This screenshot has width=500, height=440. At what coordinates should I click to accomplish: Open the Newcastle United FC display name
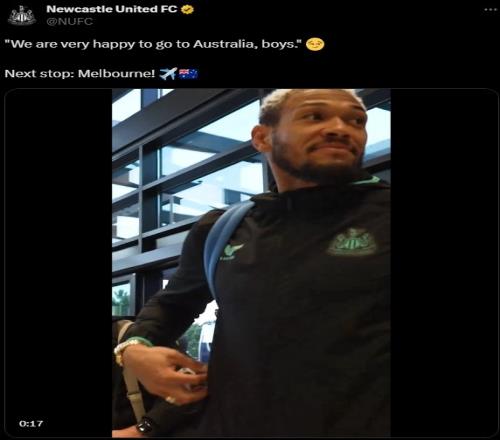pyautogui.click(x=112, y=9)
